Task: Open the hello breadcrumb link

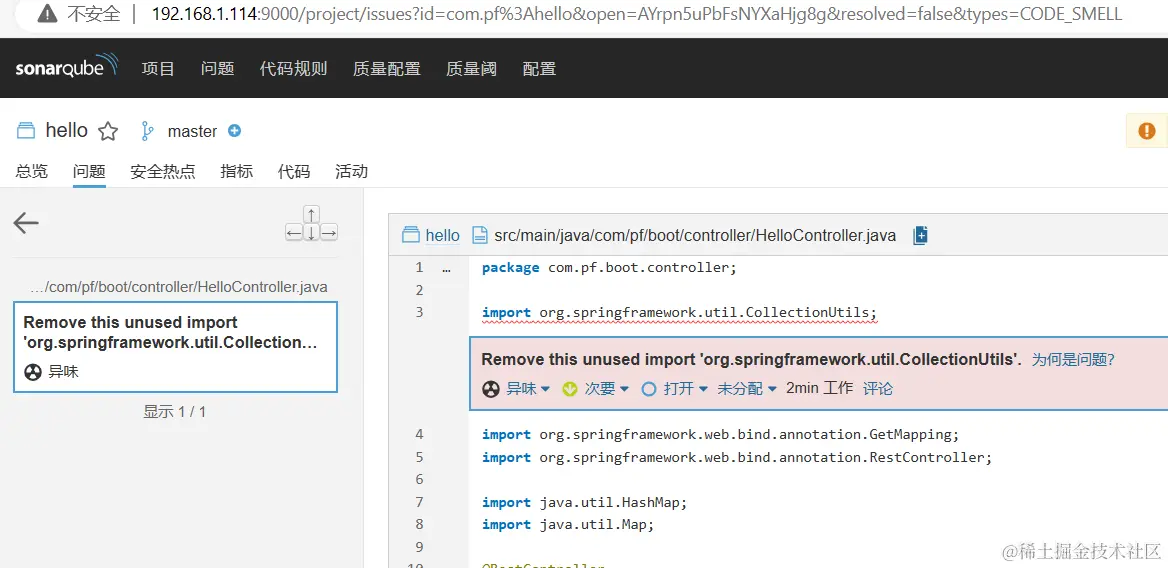Action: (x=442, y=236)
